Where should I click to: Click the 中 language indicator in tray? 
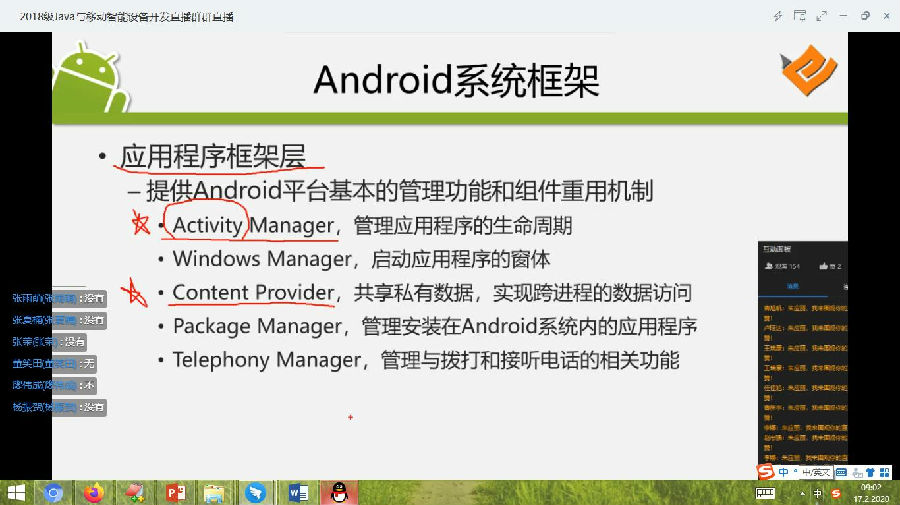point(818,494)
